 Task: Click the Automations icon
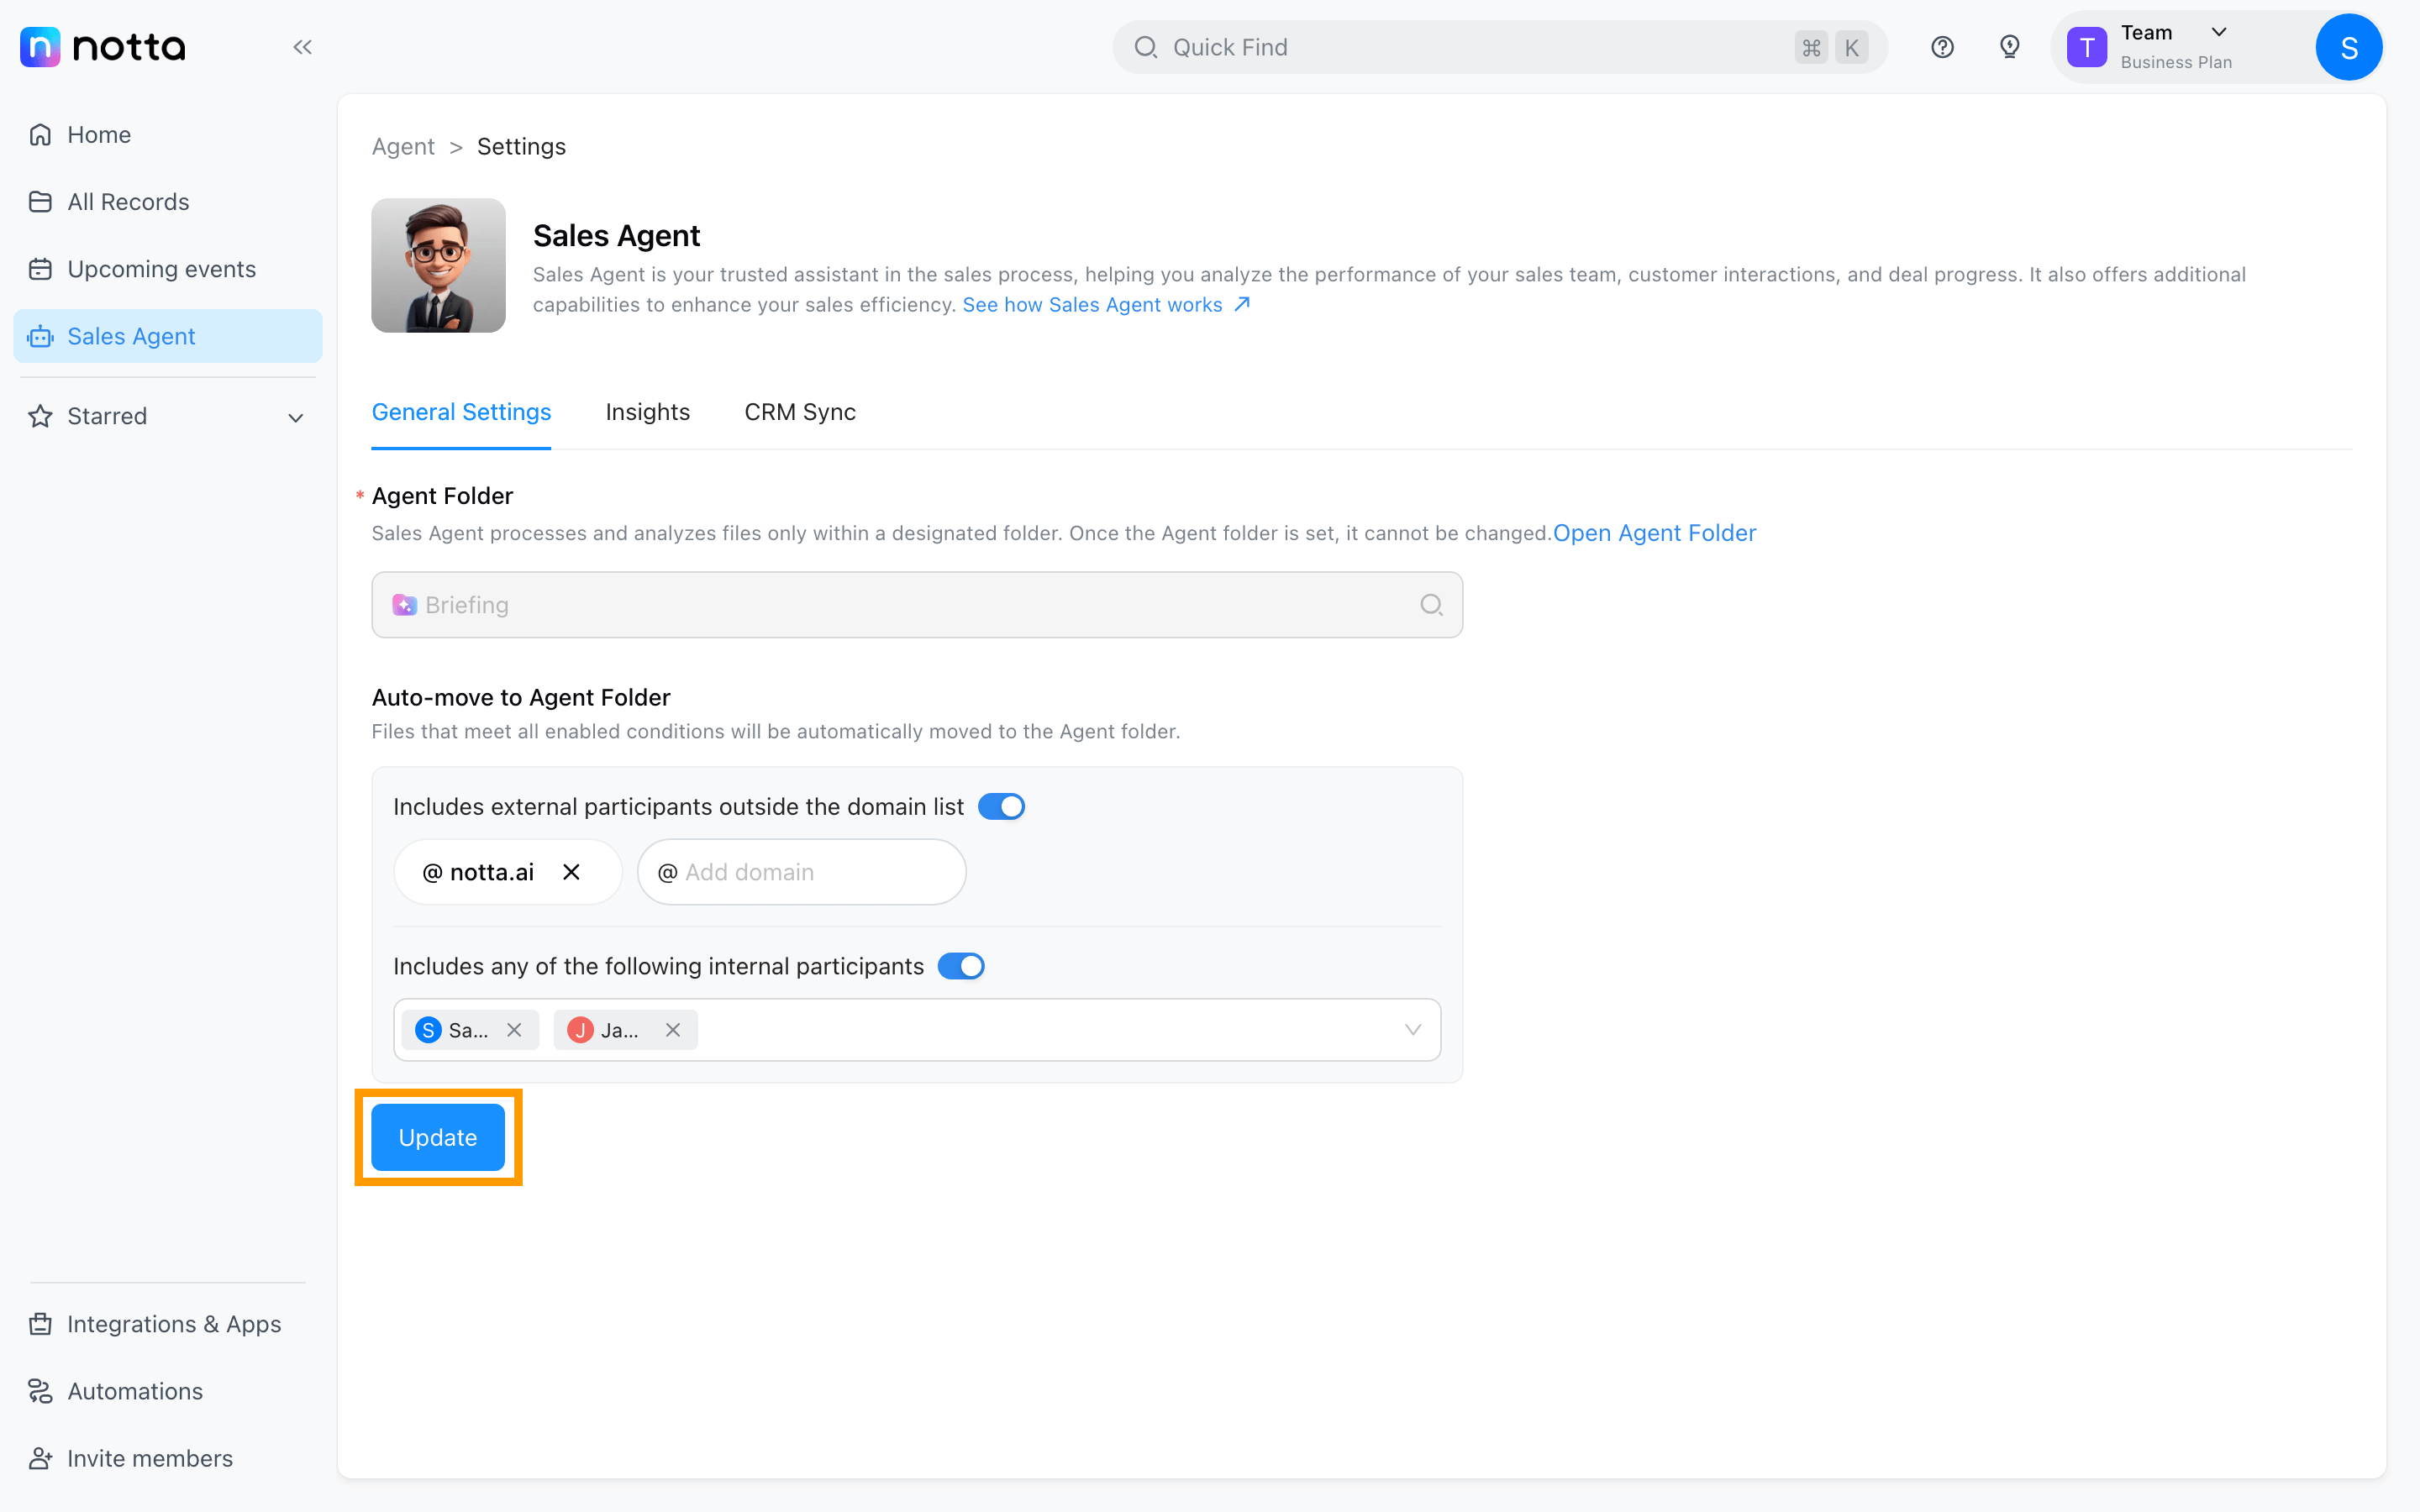(x=40, y=1391)
